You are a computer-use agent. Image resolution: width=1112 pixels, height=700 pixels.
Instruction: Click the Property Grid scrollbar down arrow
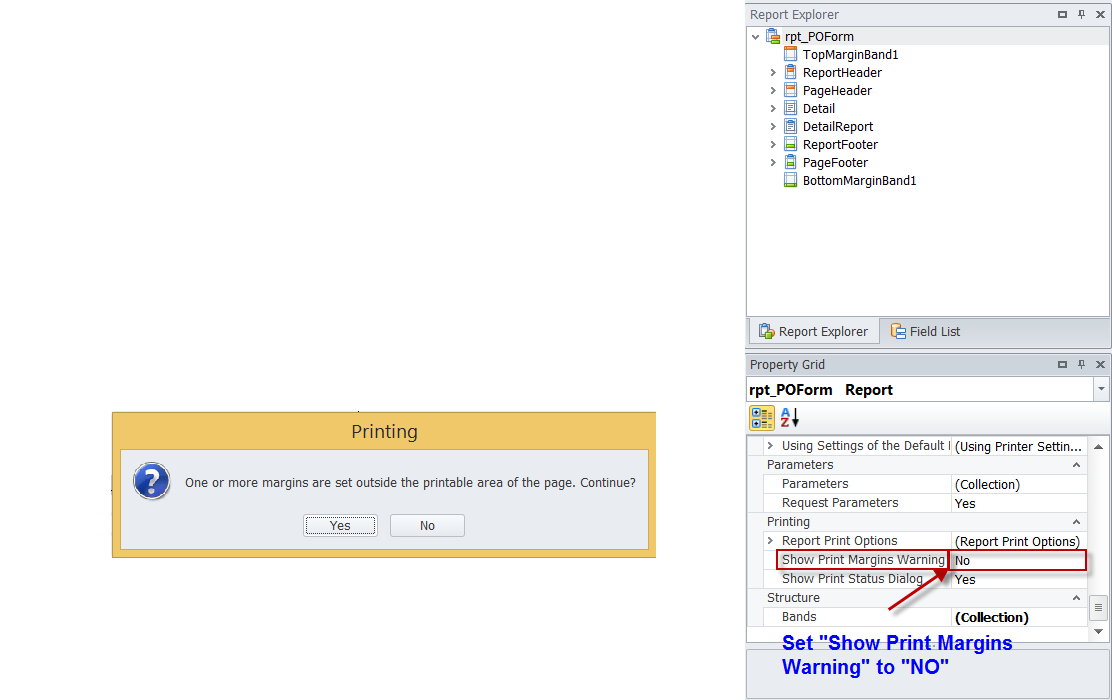pos(1098,632)
